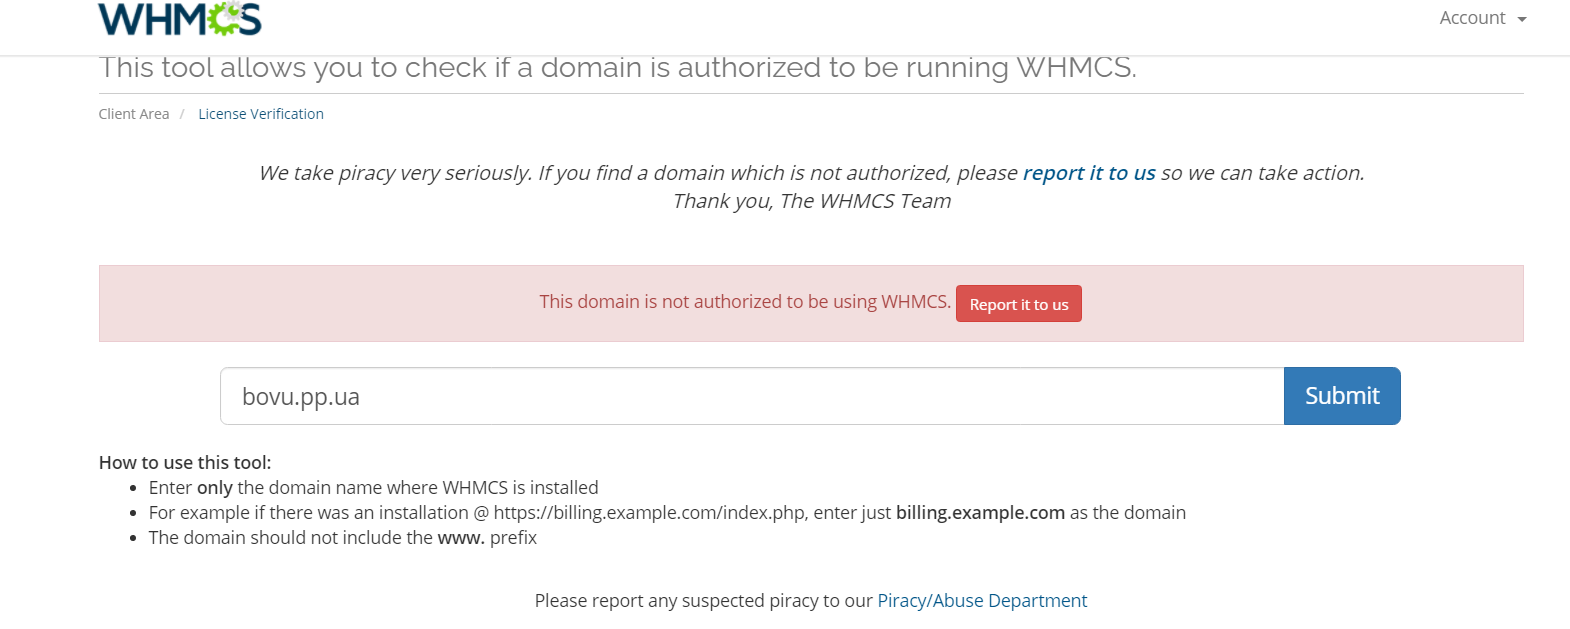
Task: Click the "Thank you, The WHMCS Team" line
Action: coord(811,201)
